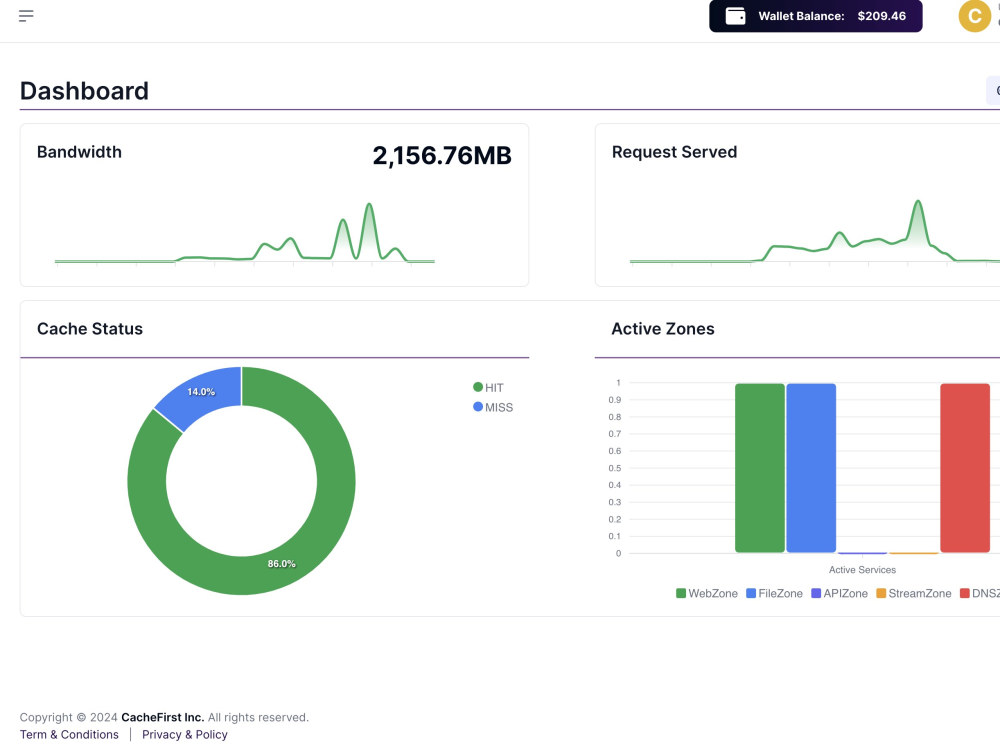Open the Term & Conditions link
The width and height of the screenshot is (1000, 750).
(69, 734)
